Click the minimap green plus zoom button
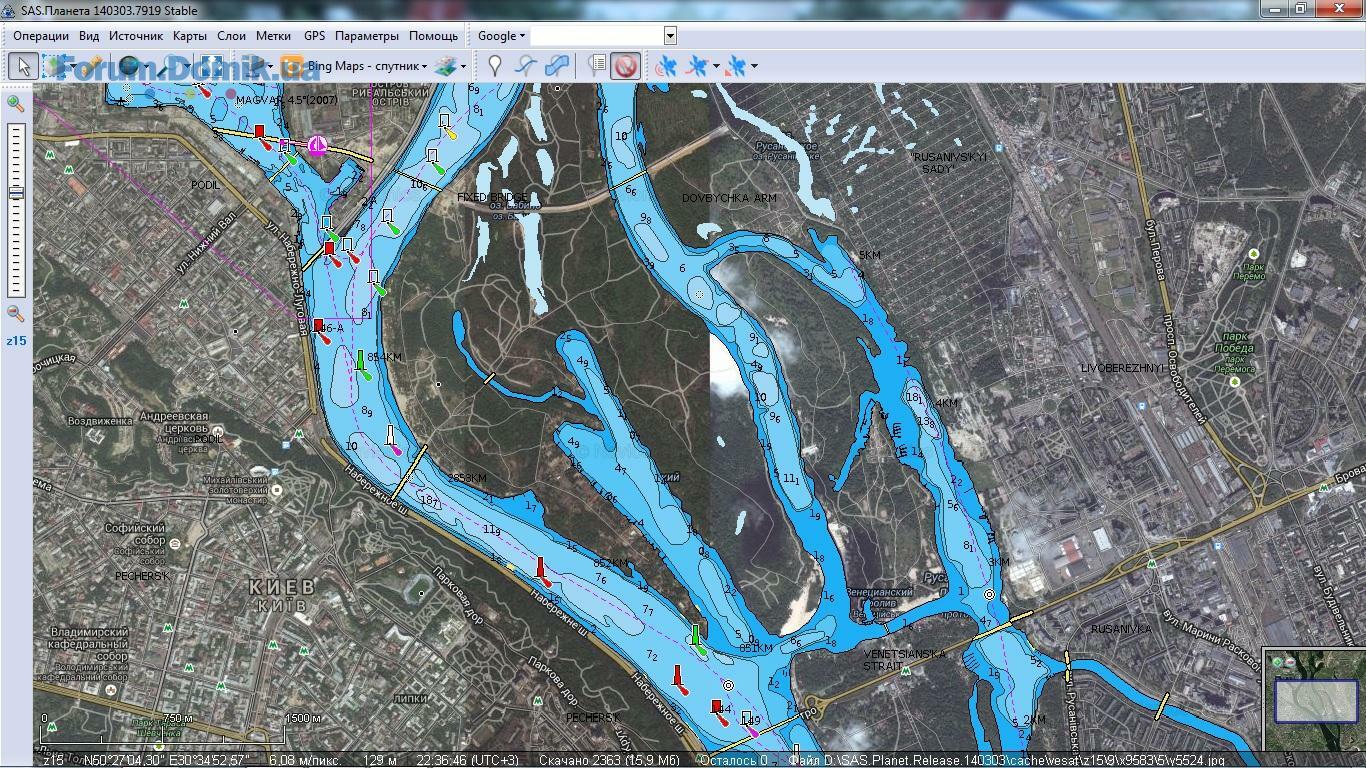Viewport: 1366px width, 768px height. [x=1277, y=662]
